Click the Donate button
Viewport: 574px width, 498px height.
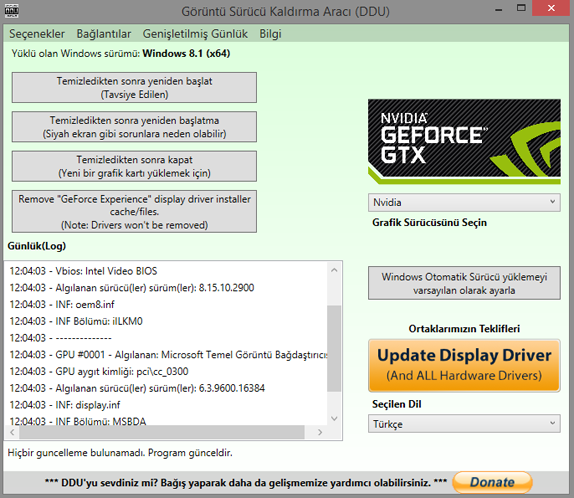click(492, 482)
